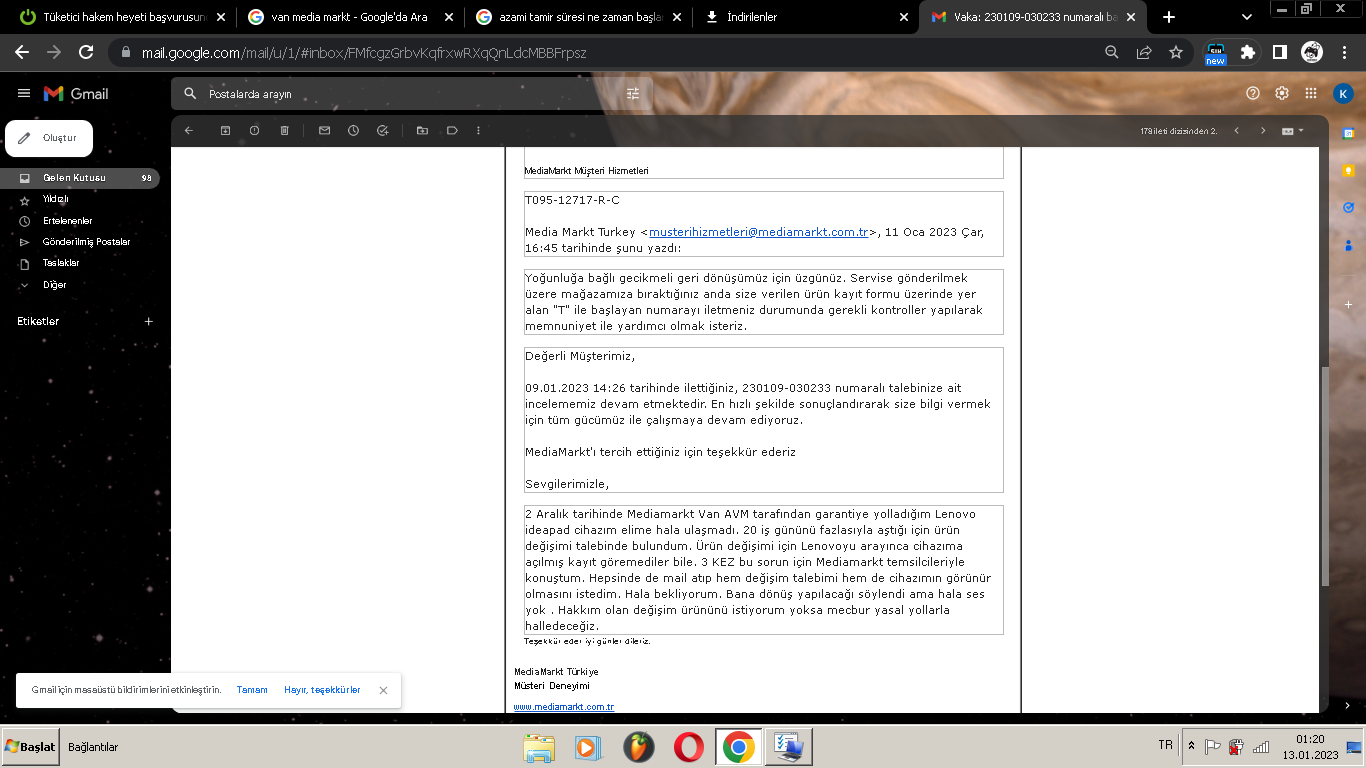1366x768 pixels.
Task: Open Google Tasks in the side panel
Action: (1348, 207)
